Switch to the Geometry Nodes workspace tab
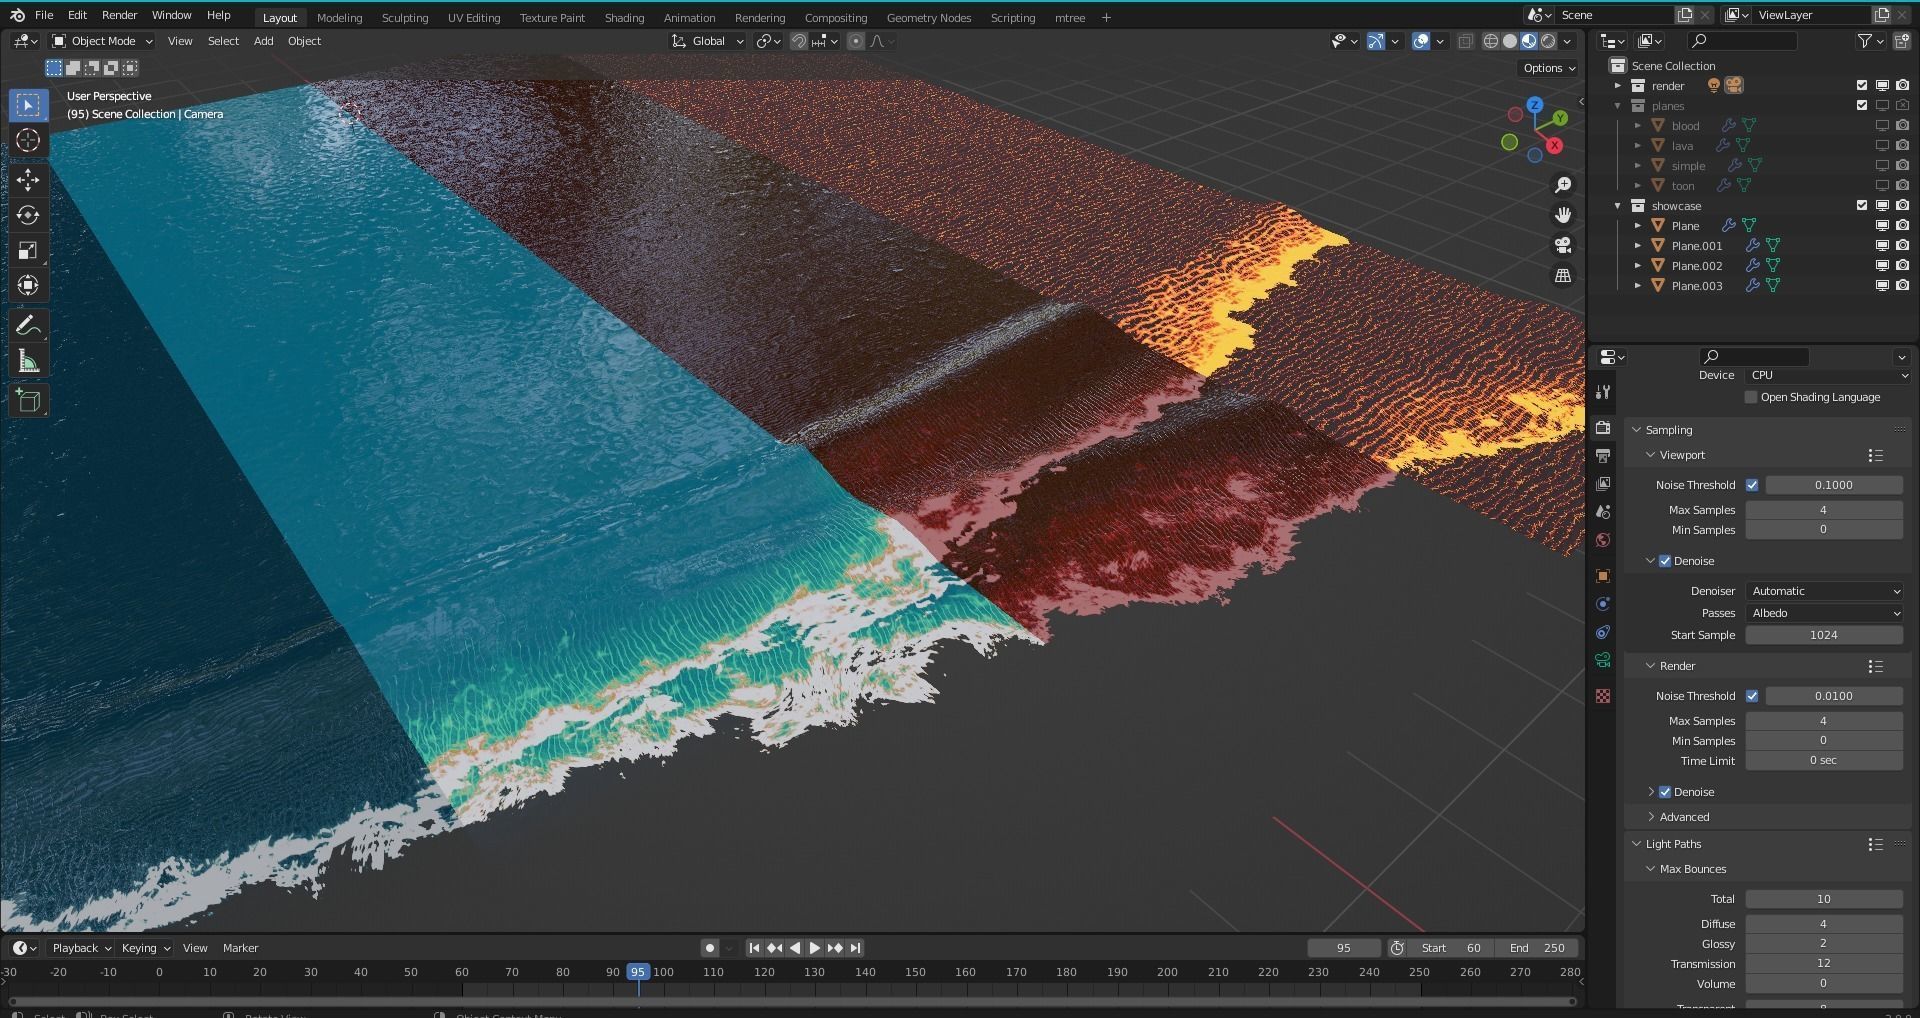Viewport: 1920px width, 1018px height. pyautogui.click(x=928, y=18)
